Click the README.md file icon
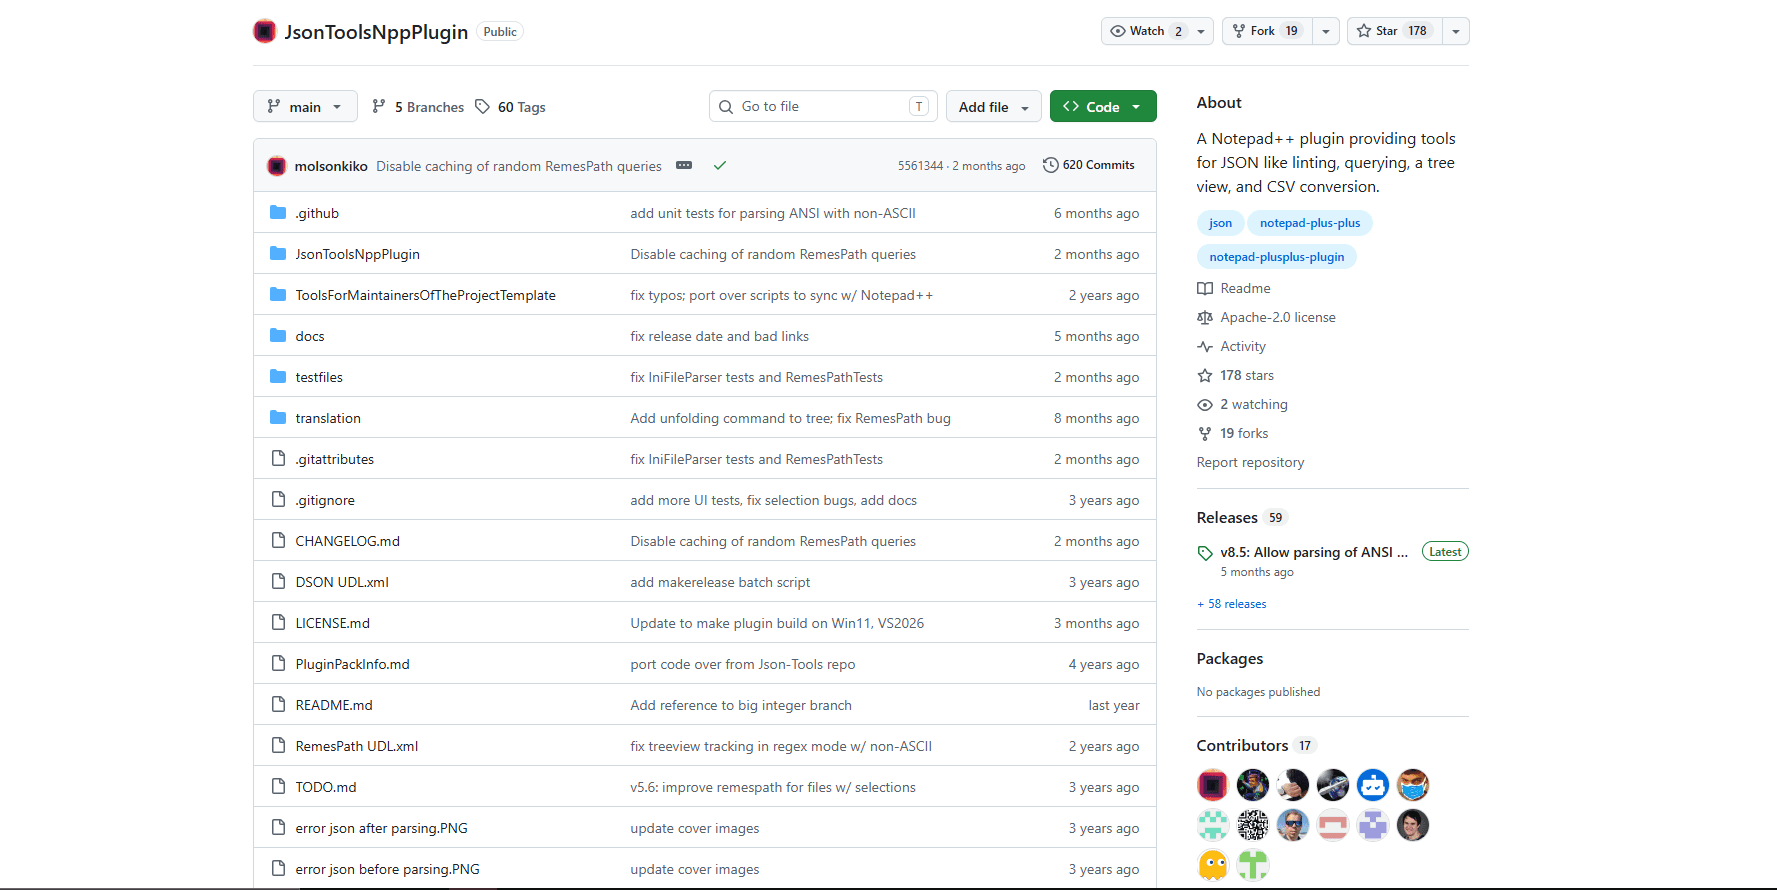1777x890 pixels. (278, 705)
